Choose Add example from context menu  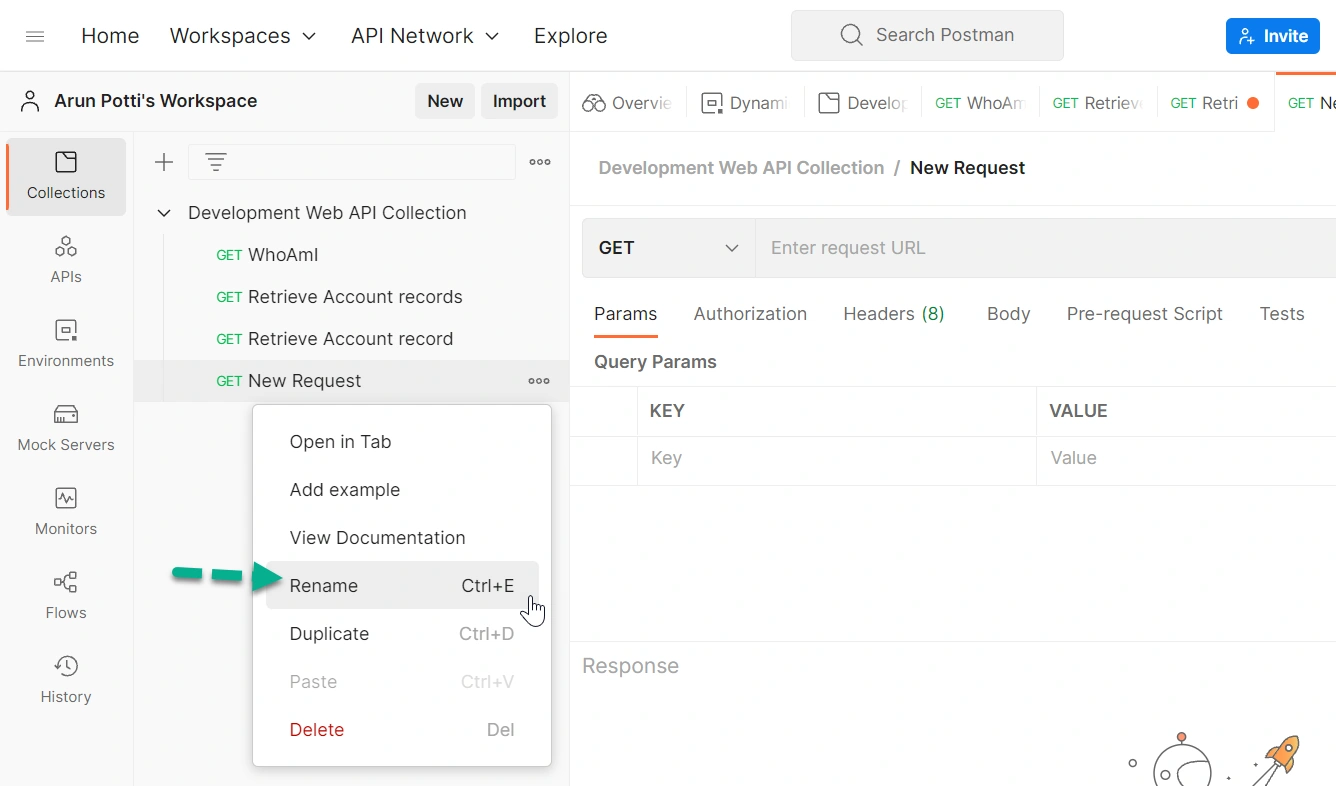coord(402,490)
